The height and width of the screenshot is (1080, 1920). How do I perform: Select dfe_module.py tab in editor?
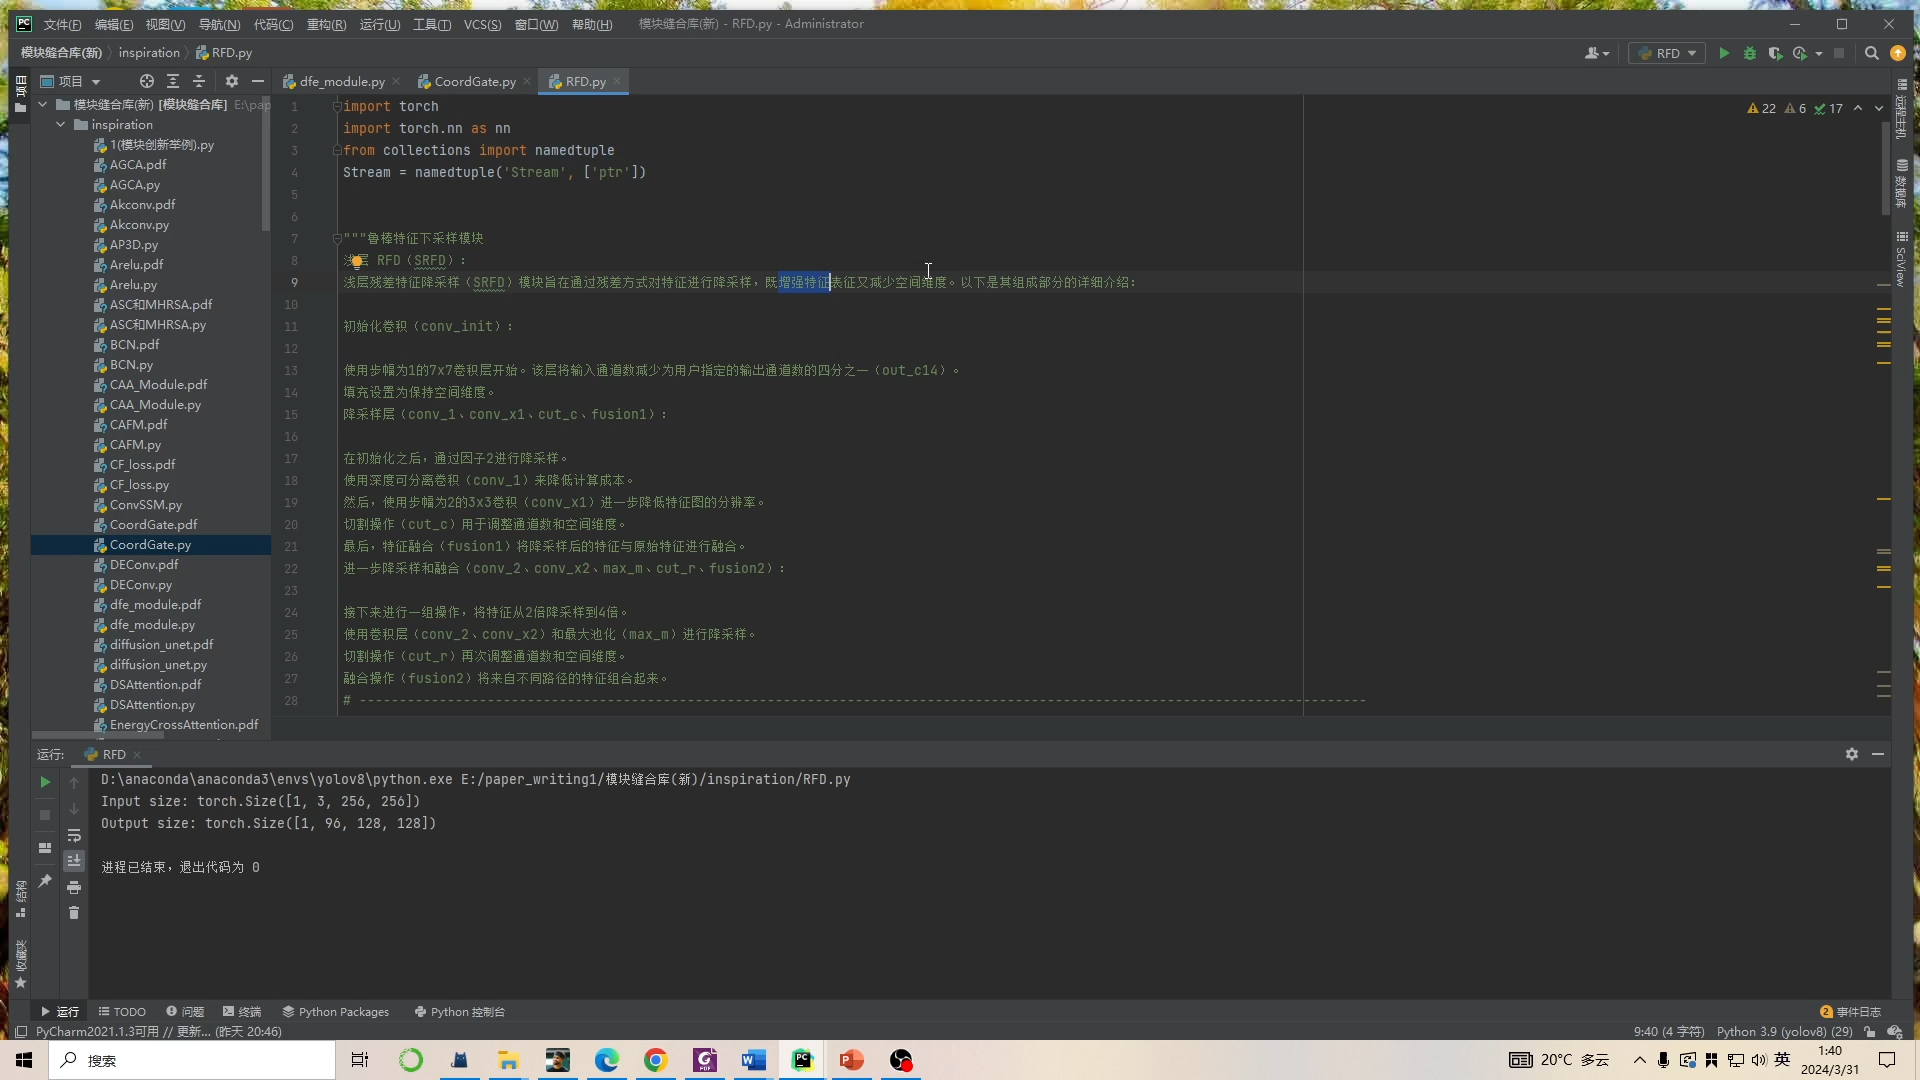click(x=339, y=82)
